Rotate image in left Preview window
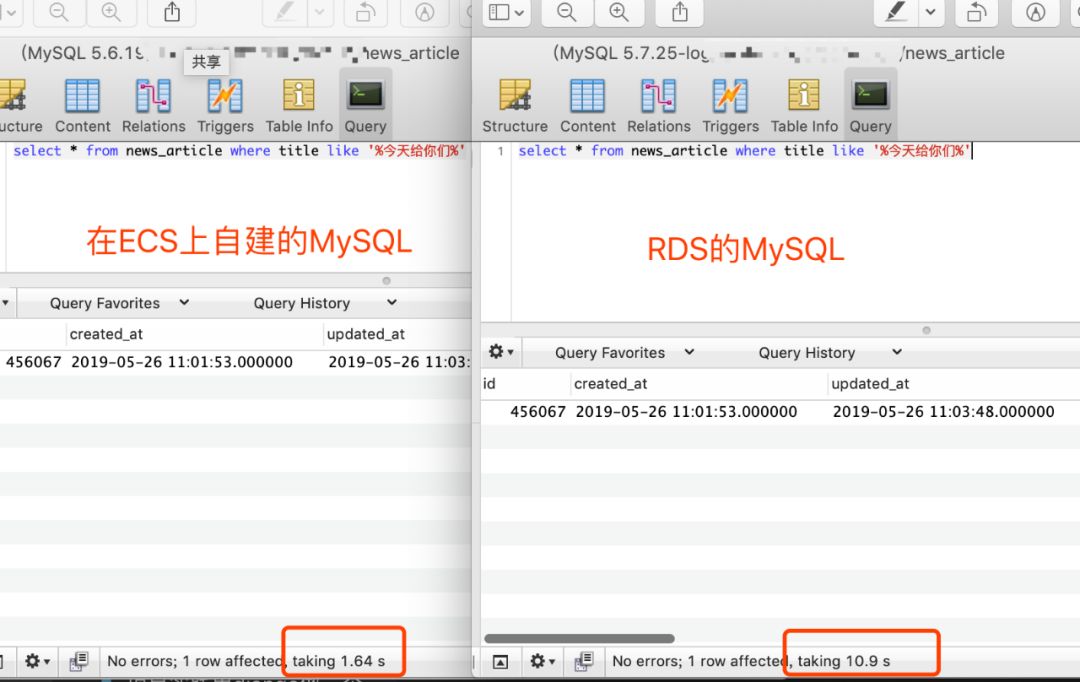This screenshot has height=682, width=1080. click(365, 12)
